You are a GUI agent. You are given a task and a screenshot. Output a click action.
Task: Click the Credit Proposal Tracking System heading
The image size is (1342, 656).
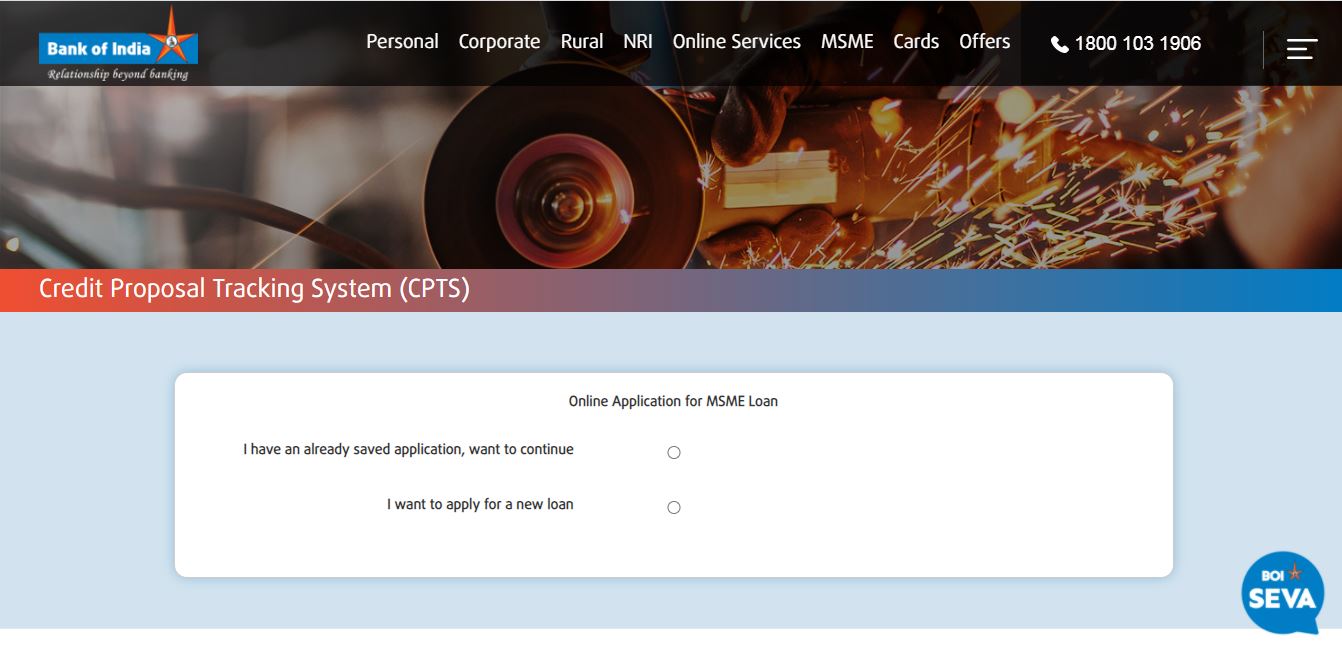point(254,289)
